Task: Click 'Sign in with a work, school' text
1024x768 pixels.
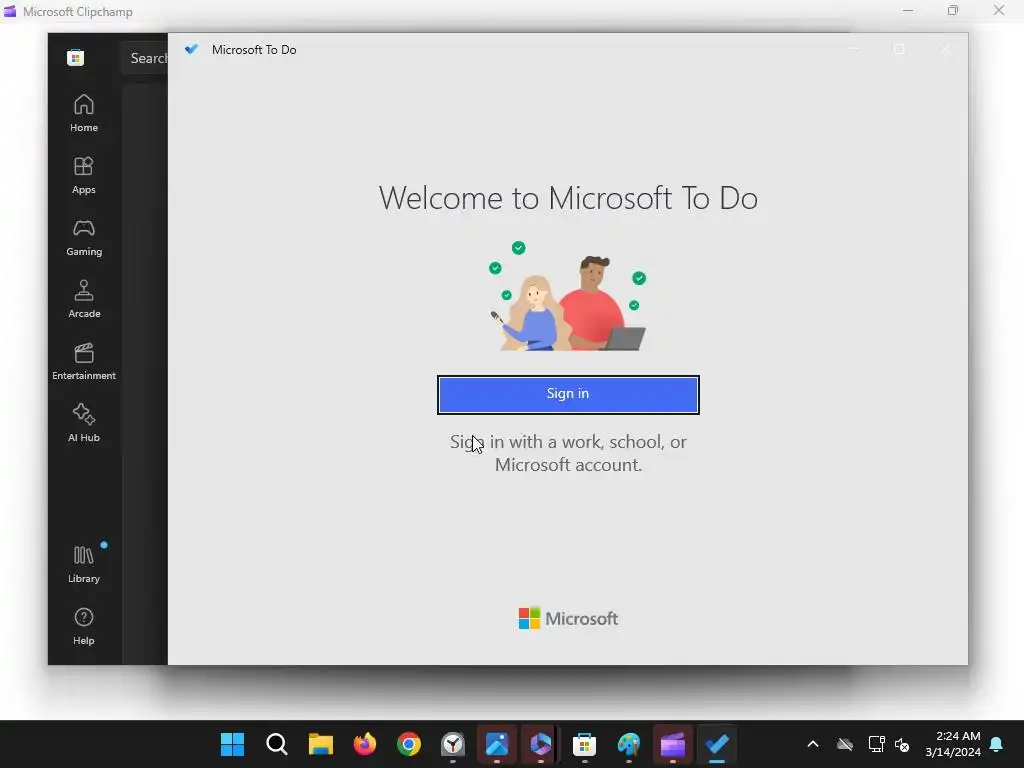Action: pos(568,453)
